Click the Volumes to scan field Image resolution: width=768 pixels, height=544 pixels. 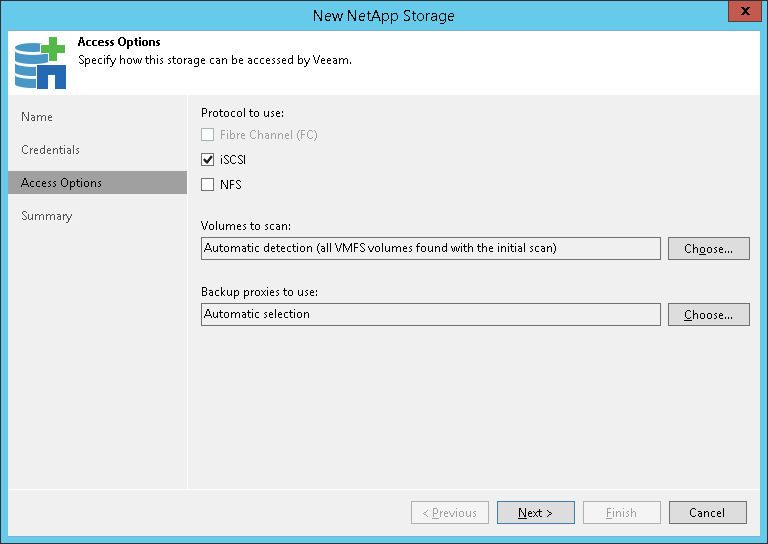[430, 249]
